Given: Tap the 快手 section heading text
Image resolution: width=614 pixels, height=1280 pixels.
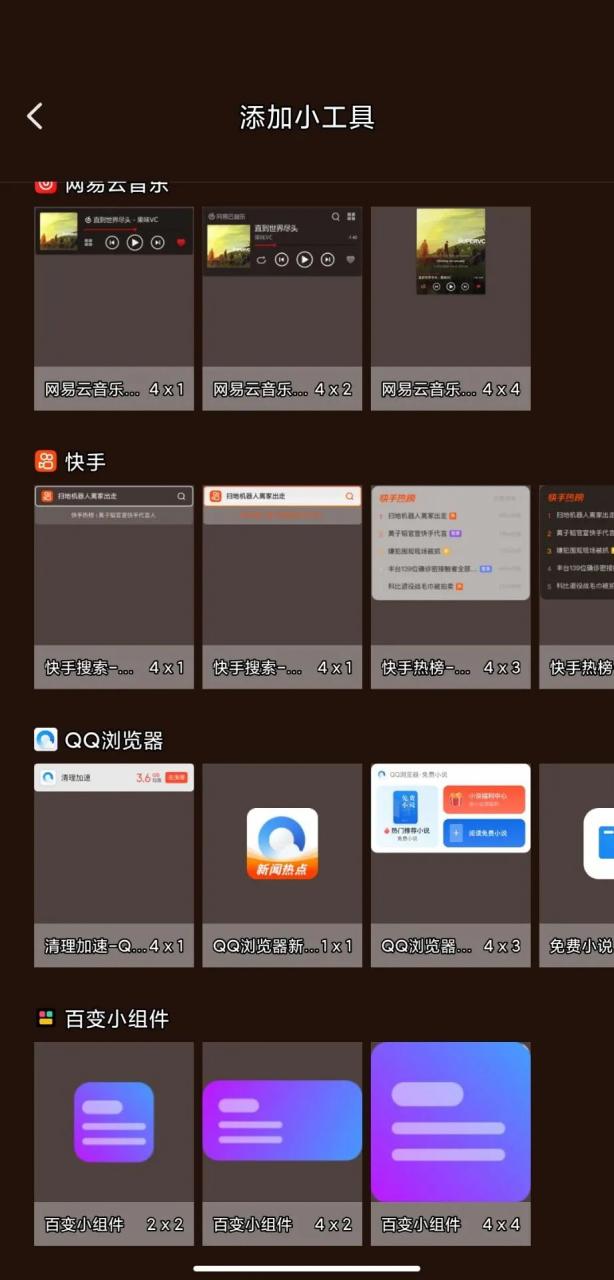Looking at the screenshot, I should tap(85, 461).
